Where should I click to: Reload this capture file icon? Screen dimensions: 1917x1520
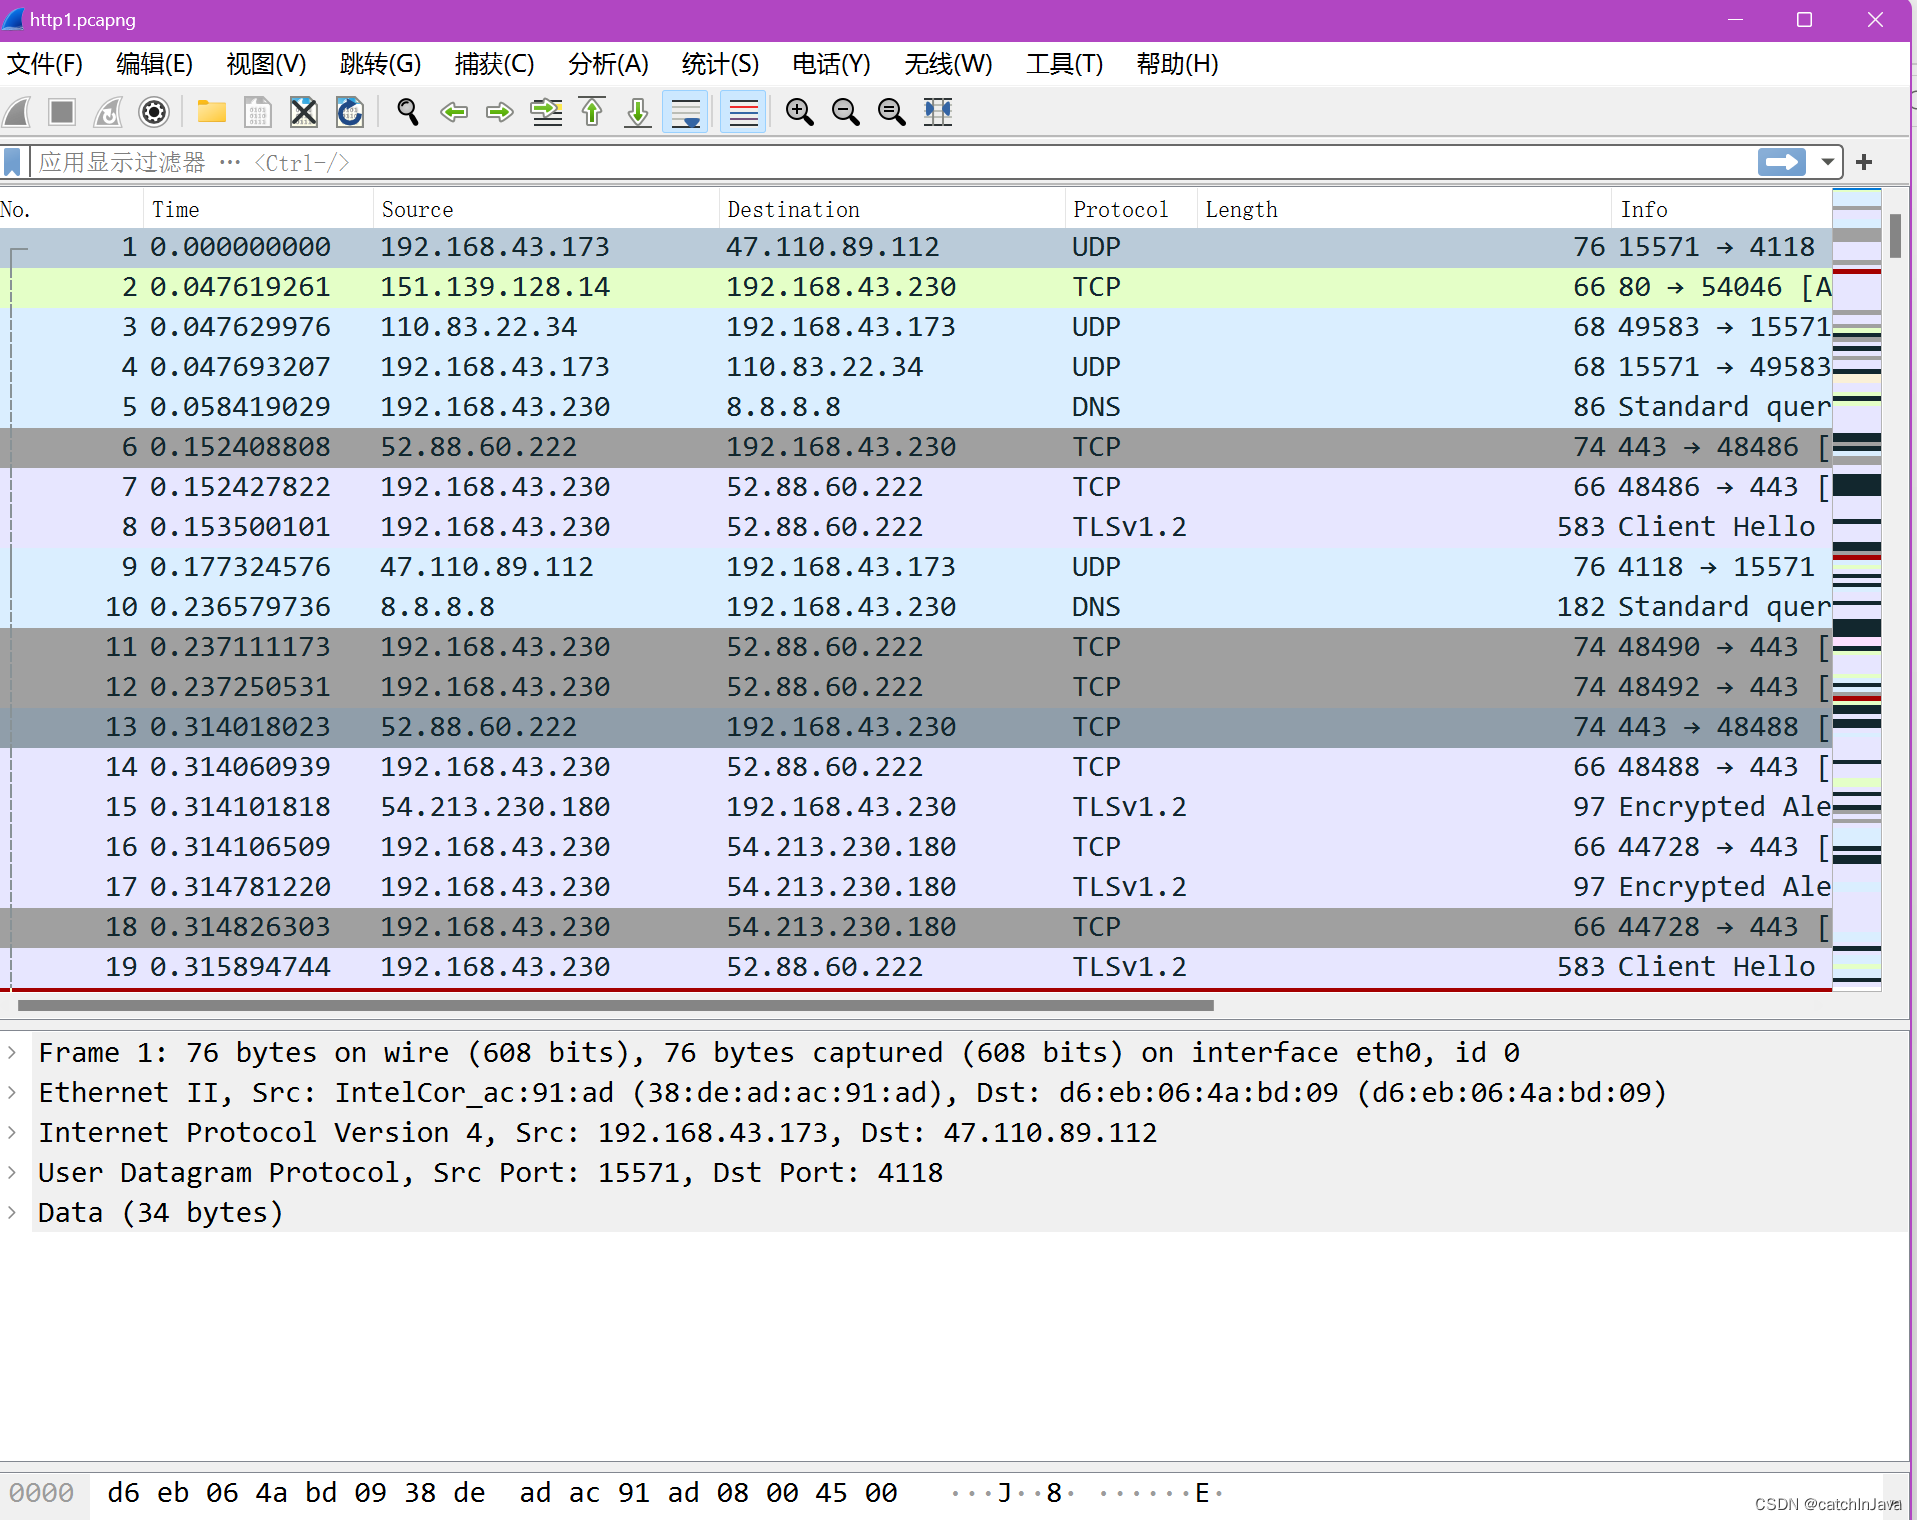pos(350,112)
